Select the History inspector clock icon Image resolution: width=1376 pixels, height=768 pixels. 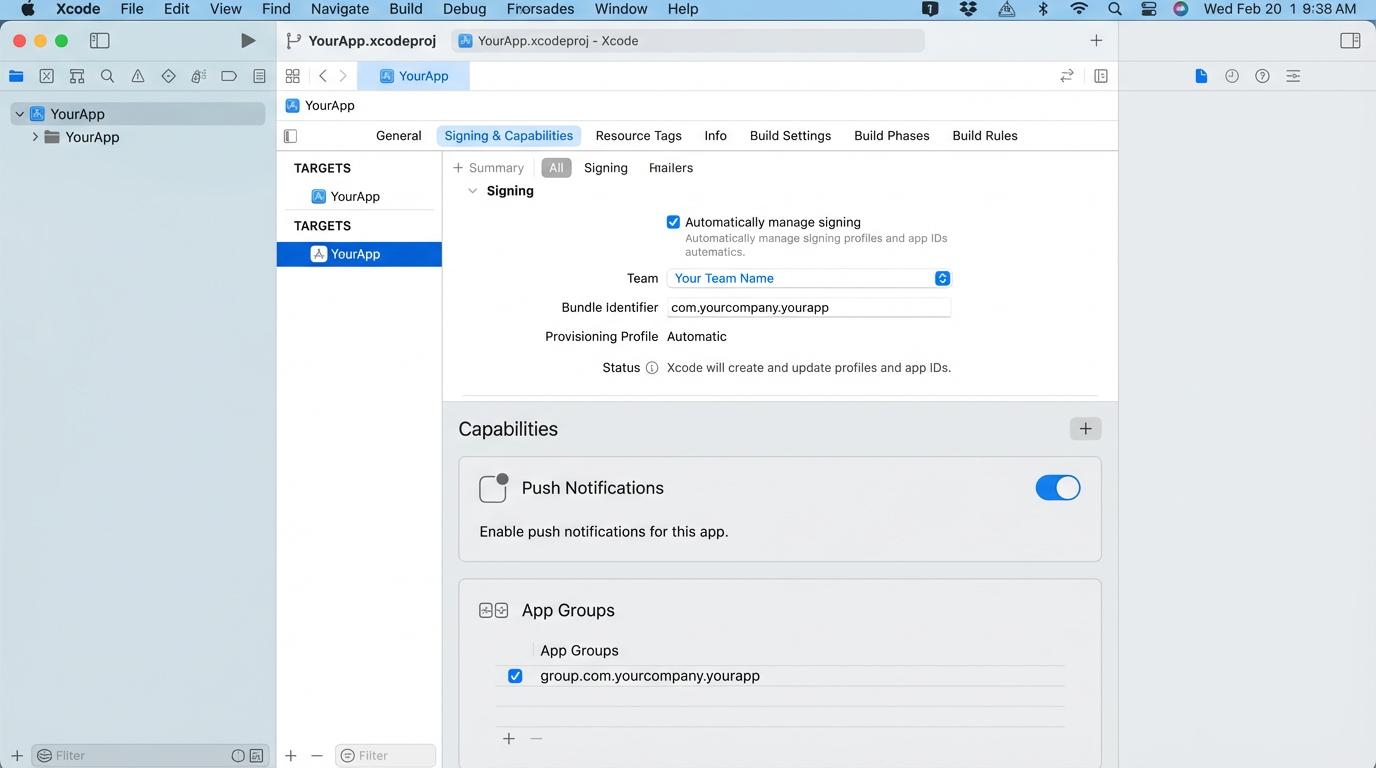click(x=1231, y=75)
